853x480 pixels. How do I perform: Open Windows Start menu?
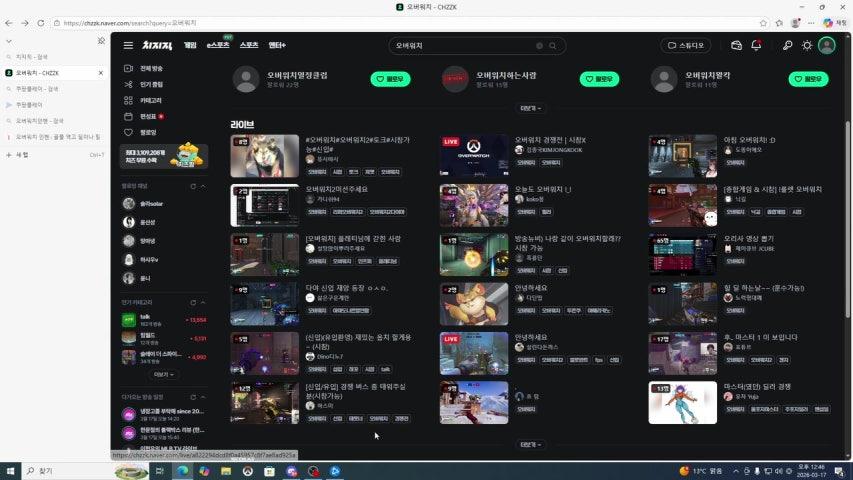(10, 471)
